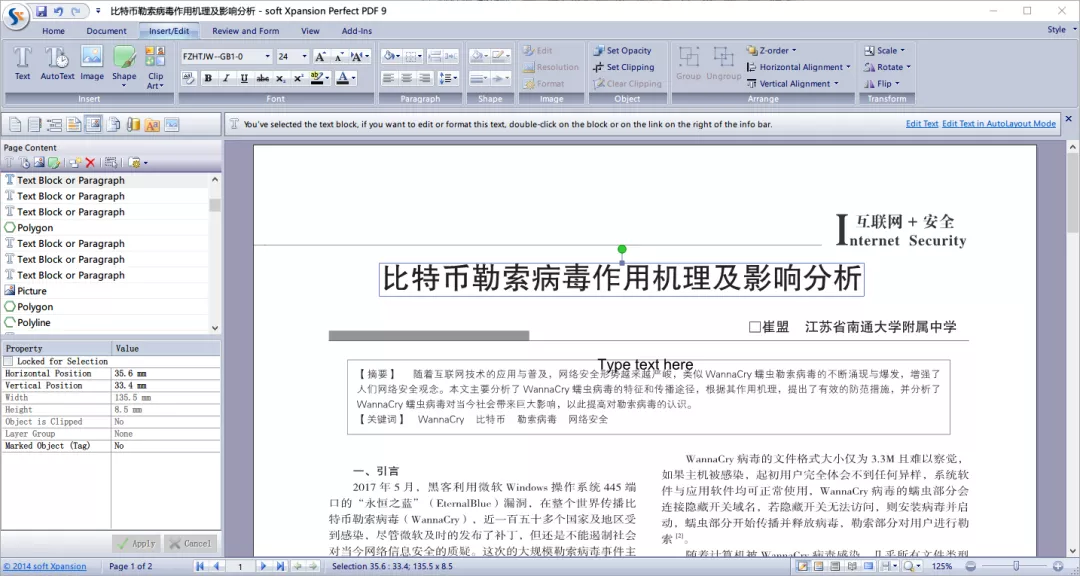
Task: Expand the Scale dropdown
Action: coord(884,50)
